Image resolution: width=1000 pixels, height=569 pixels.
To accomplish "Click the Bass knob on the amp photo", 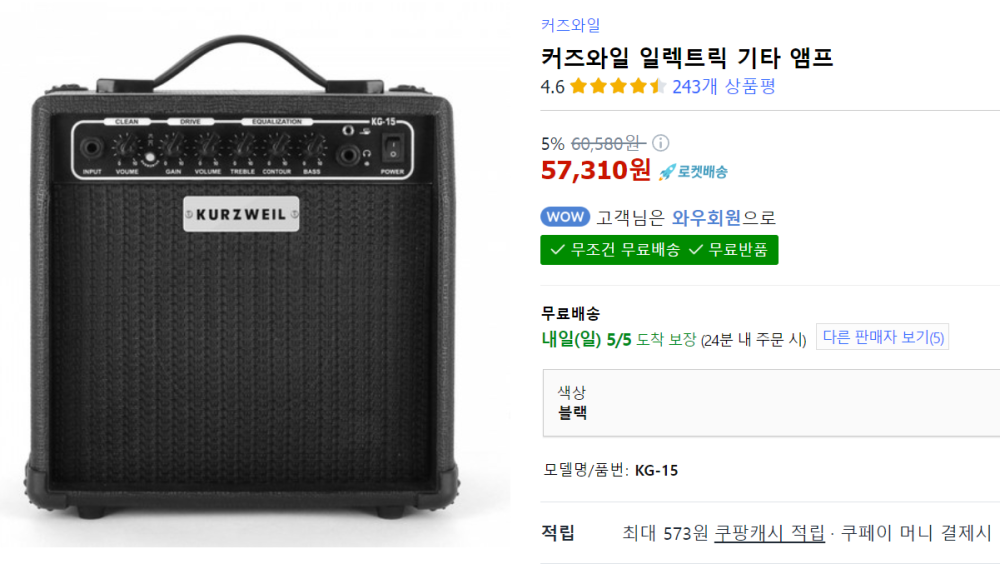I will 311,146.
